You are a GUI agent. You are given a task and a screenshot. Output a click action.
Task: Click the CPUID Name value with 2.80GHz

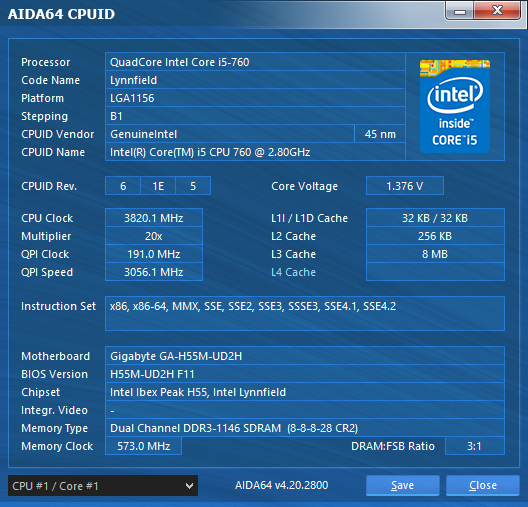[x=255, y=152]
